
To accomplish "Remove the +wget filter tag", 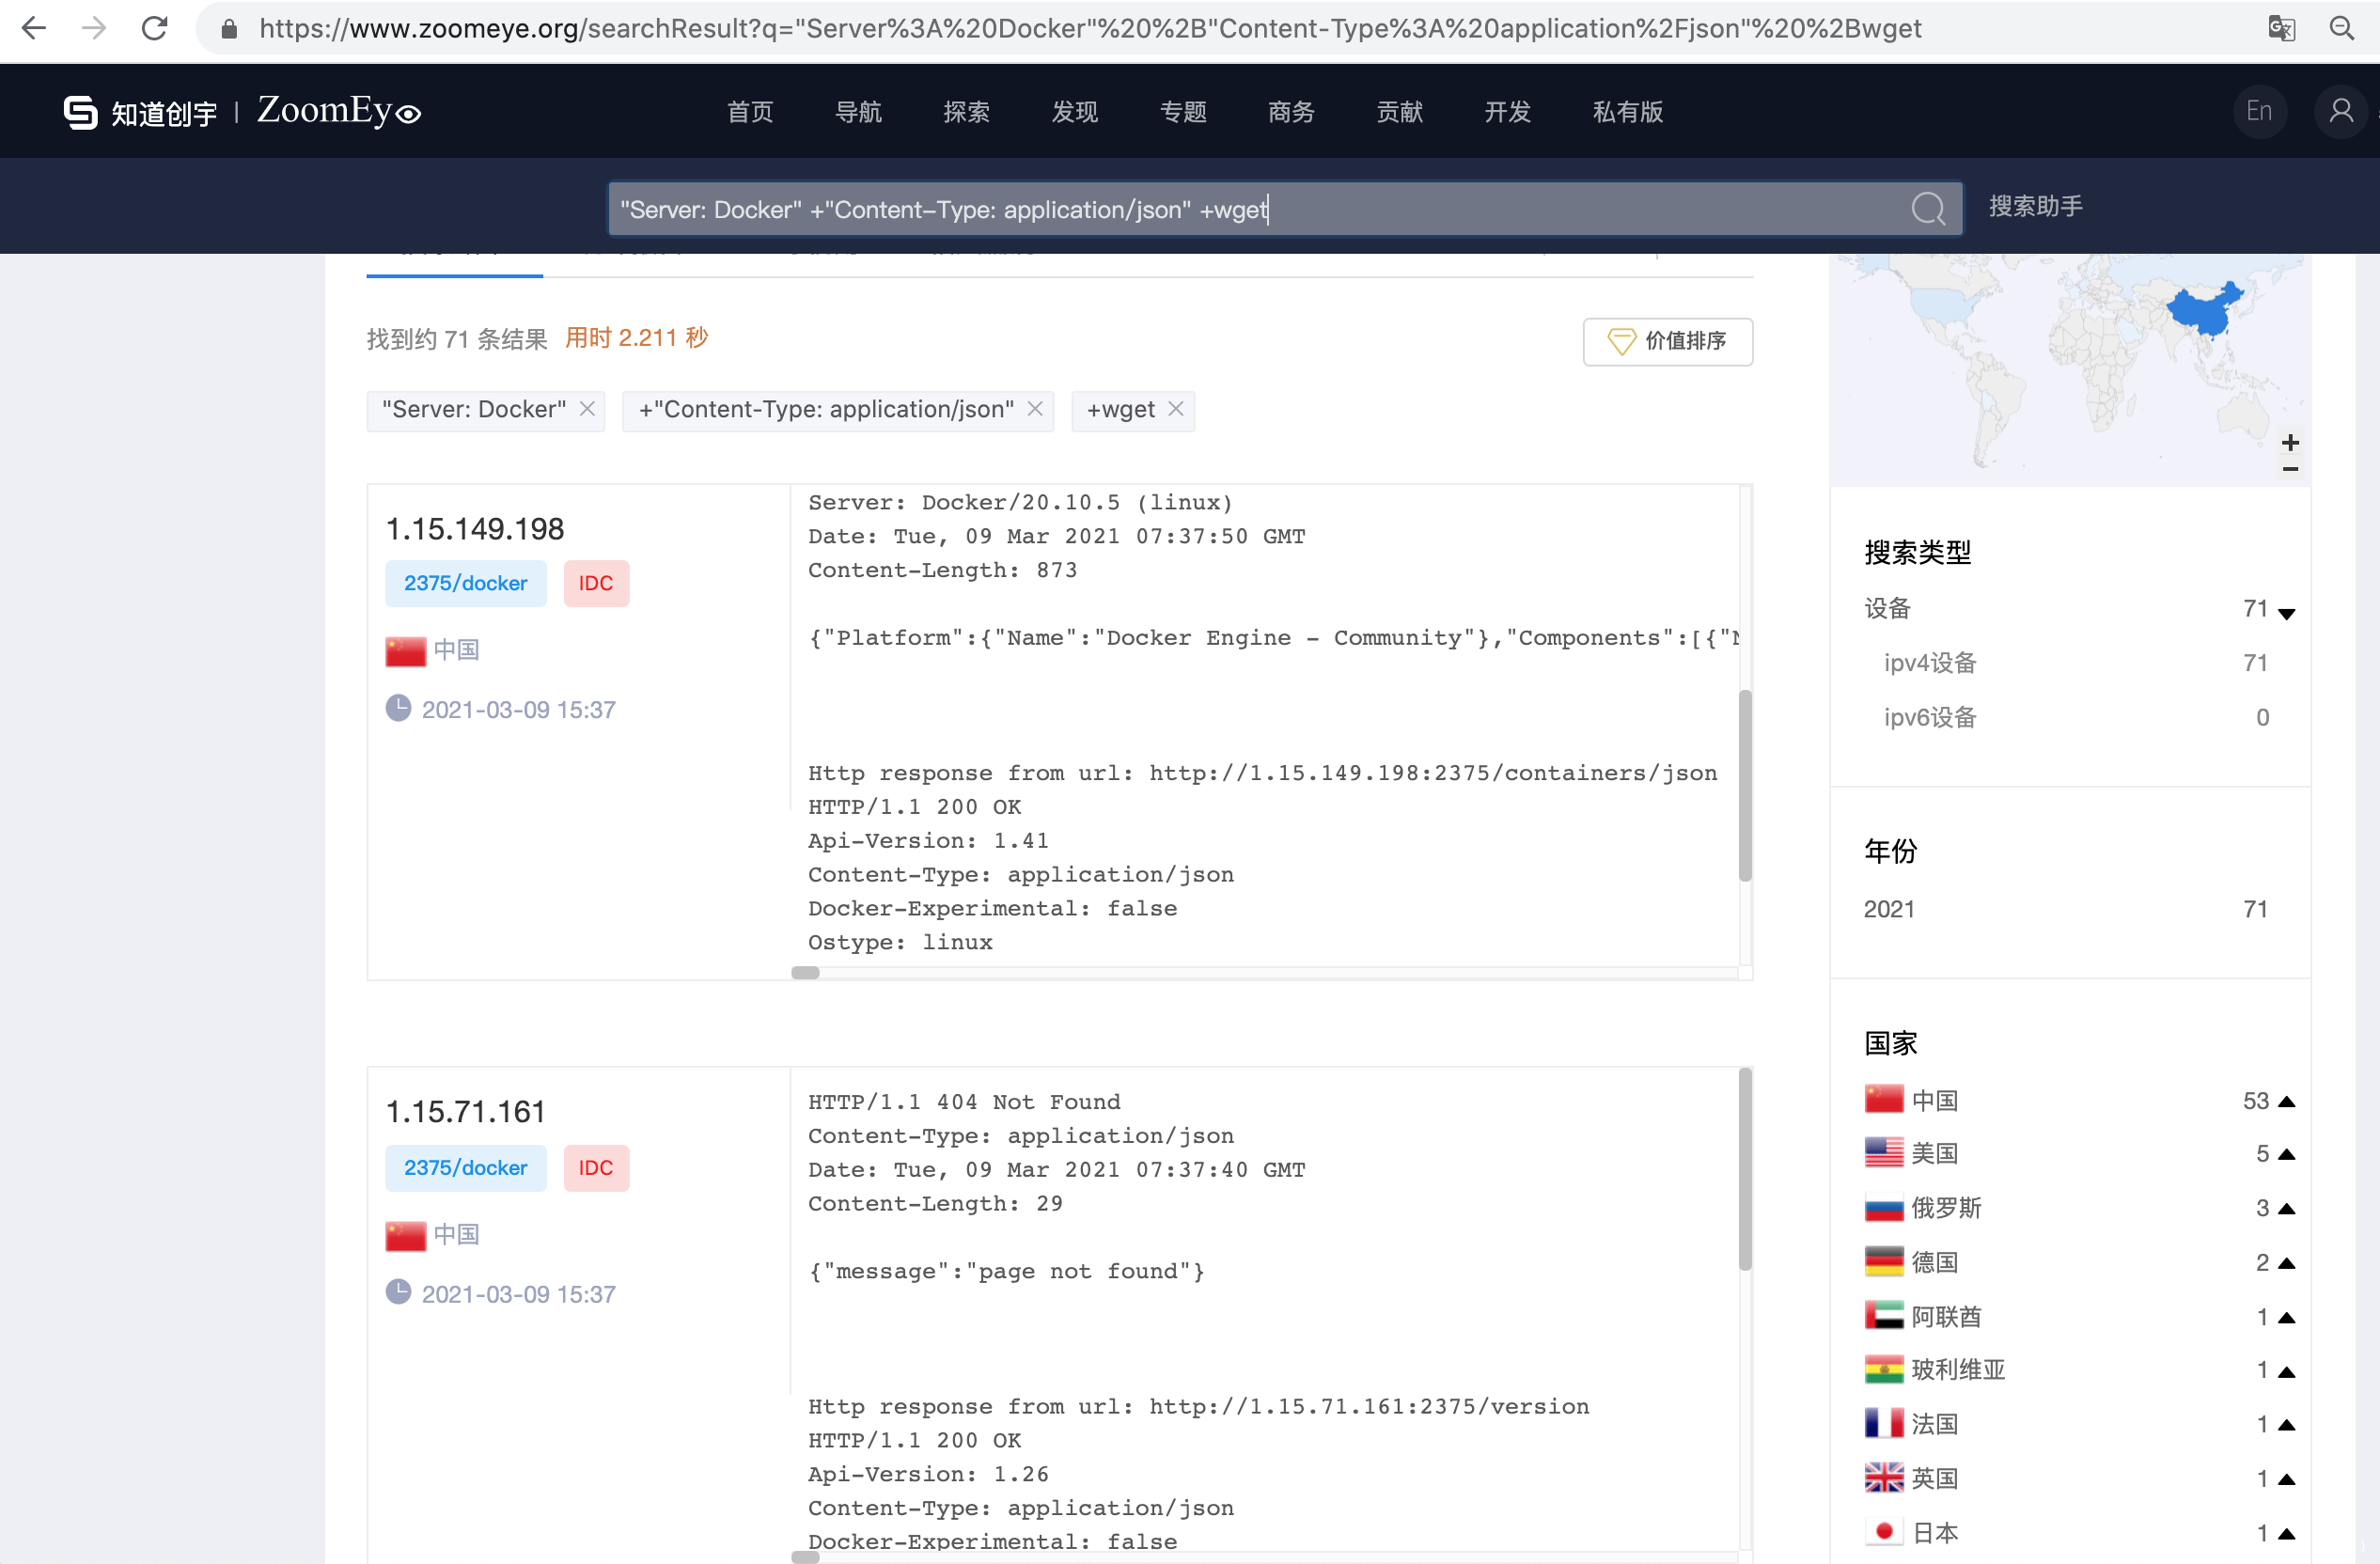I will (x=1176, y=409).
